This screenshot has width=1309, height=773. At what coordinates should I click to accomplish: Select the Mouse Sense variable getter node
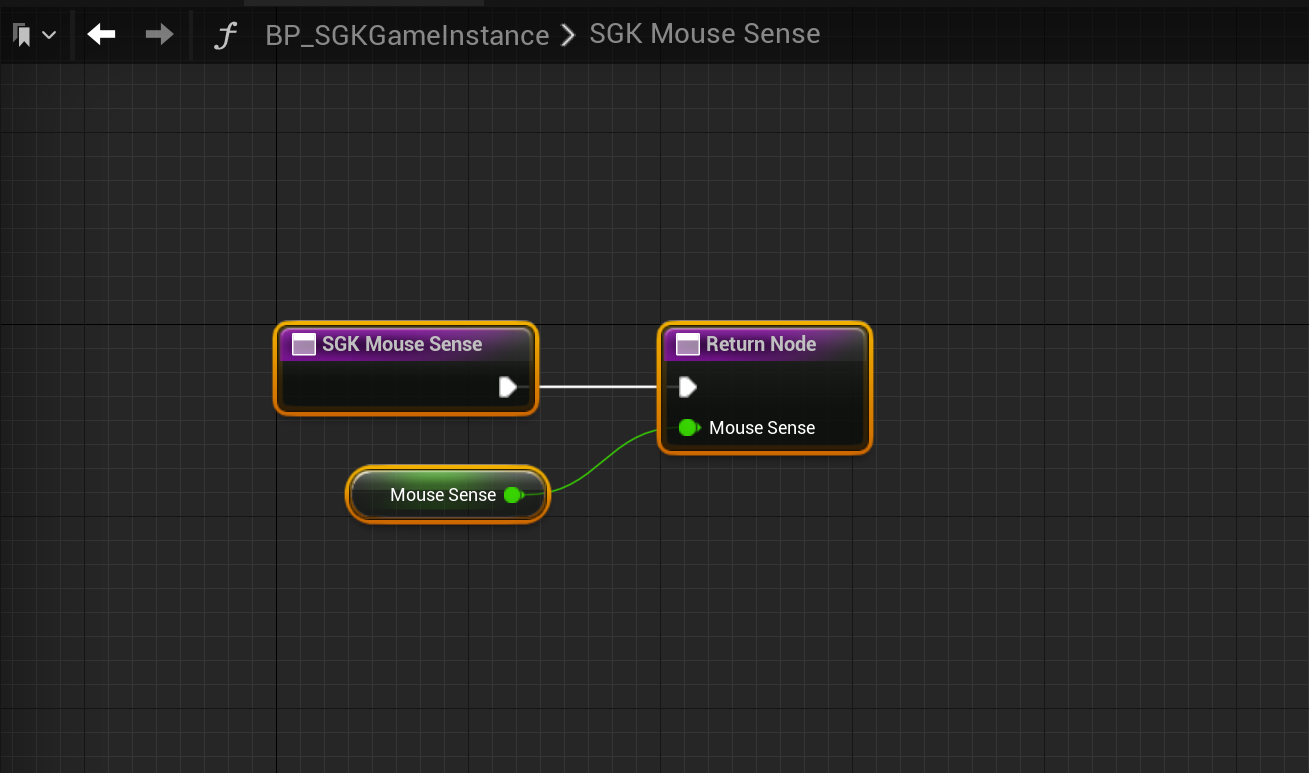click(442, 495)
